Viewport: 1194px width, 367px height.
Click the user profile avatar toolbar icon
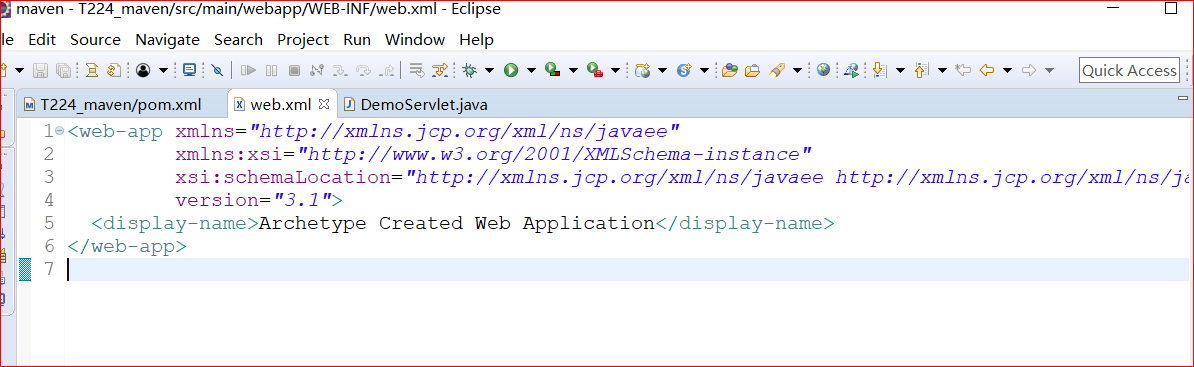tap(142, 71)
